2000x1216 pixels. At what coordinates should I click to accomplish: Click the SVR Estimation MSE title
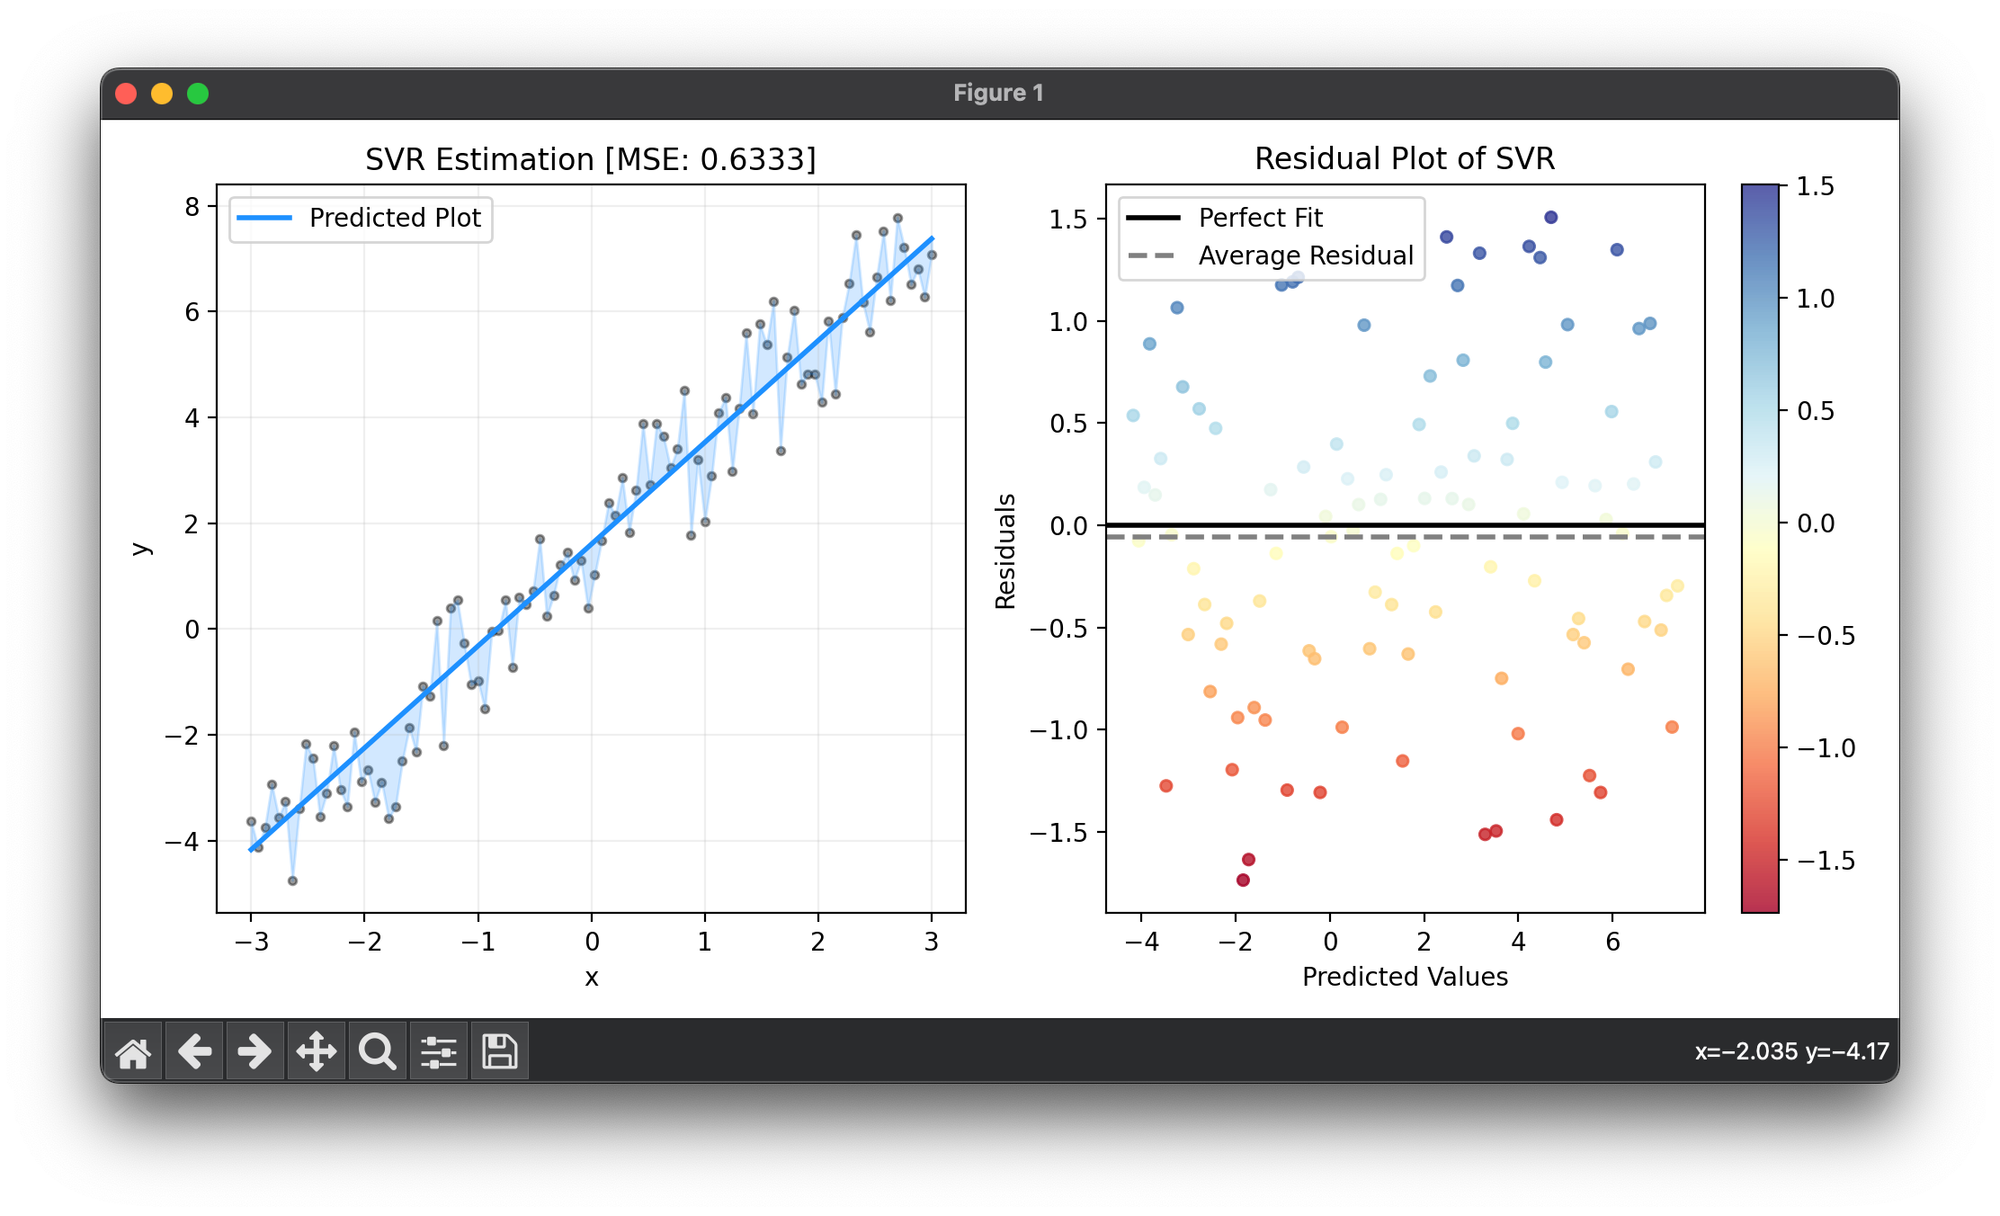click(591, 159)
